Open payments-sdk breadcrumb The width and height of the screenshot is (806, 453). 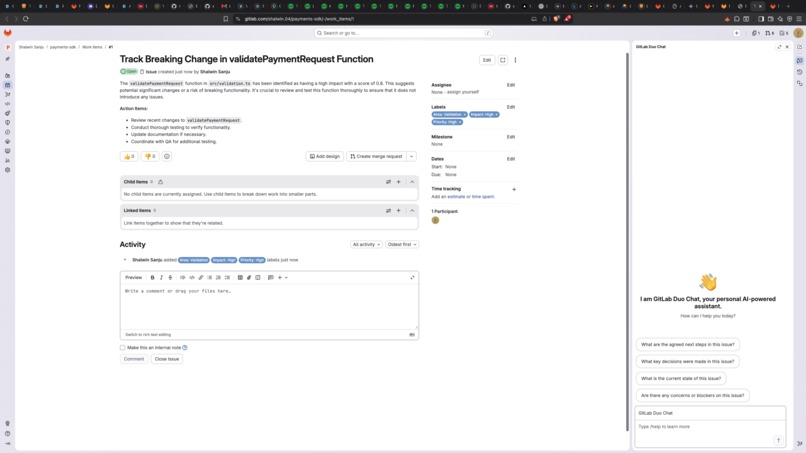[63, 47]
